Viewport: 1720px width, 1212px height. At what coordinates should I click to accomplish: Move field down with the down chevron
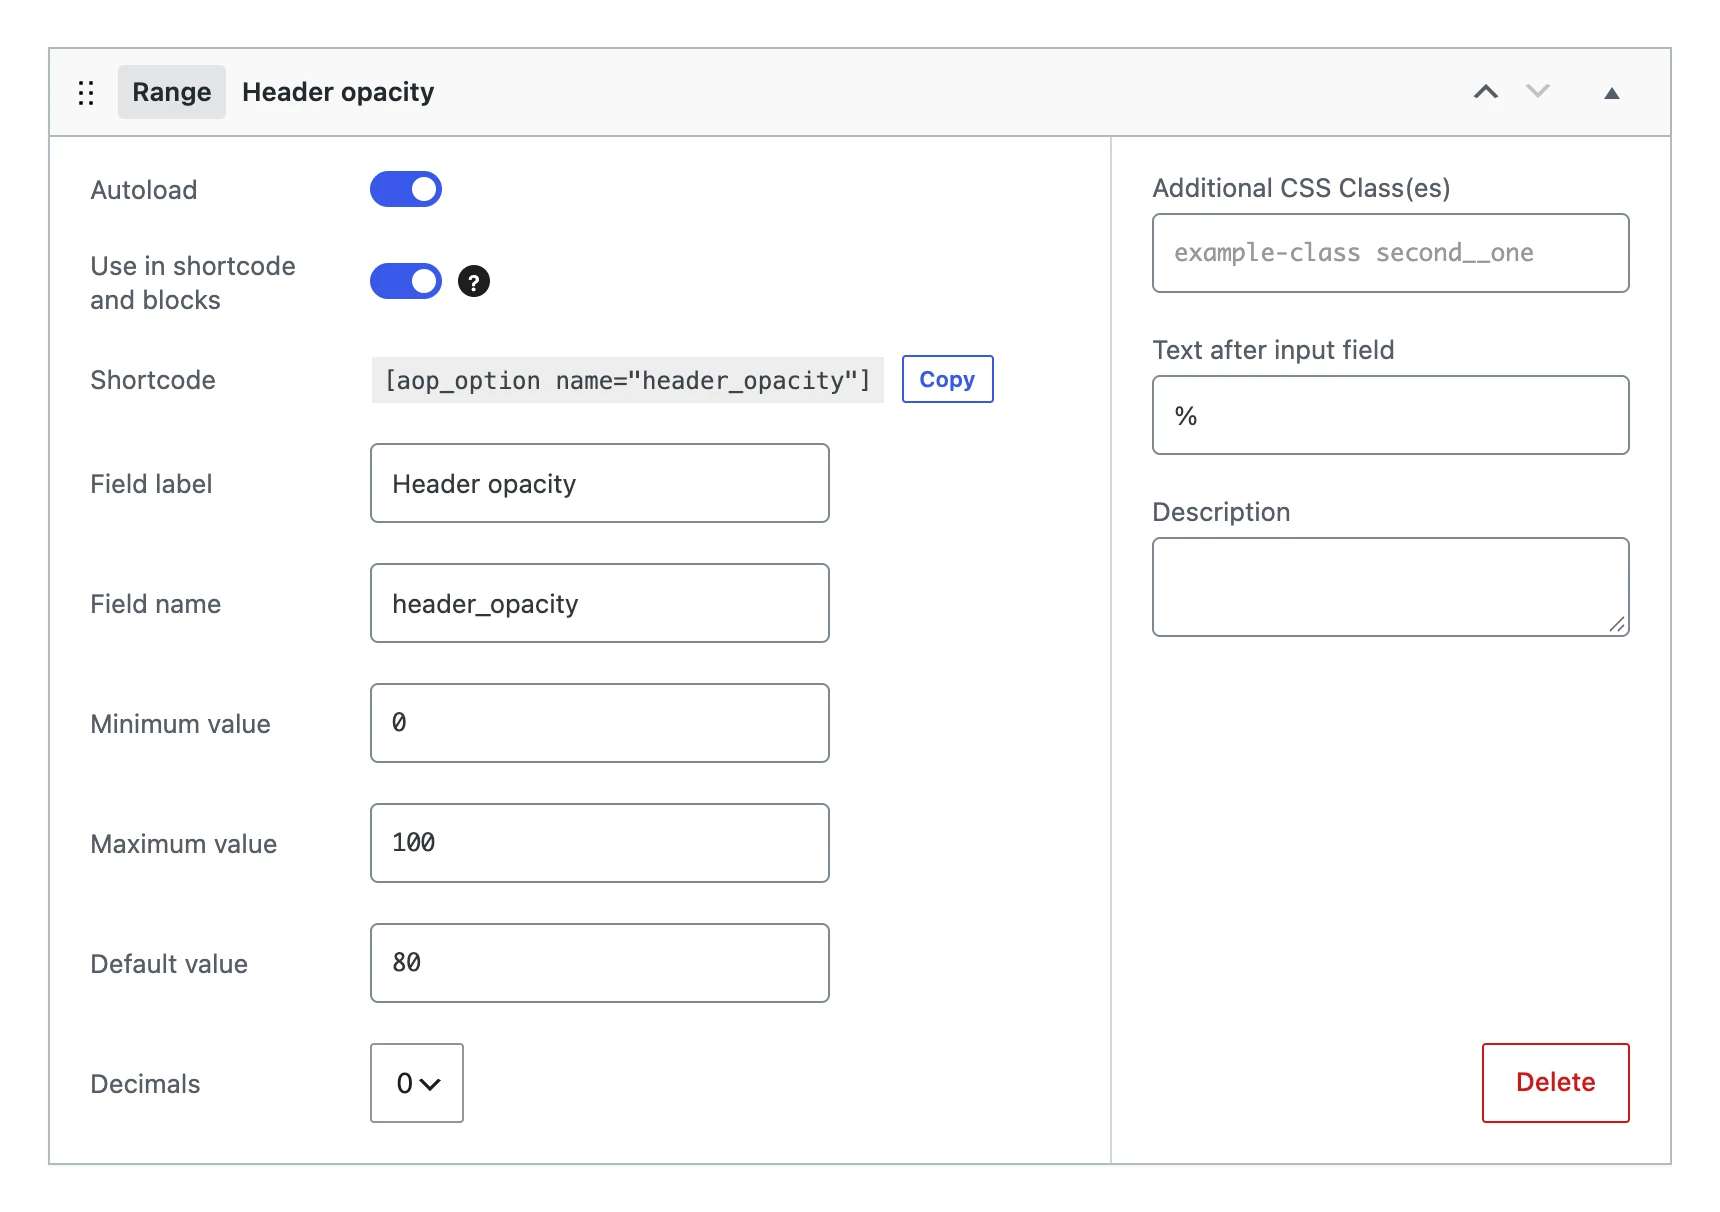click(x=1538, y=92)
